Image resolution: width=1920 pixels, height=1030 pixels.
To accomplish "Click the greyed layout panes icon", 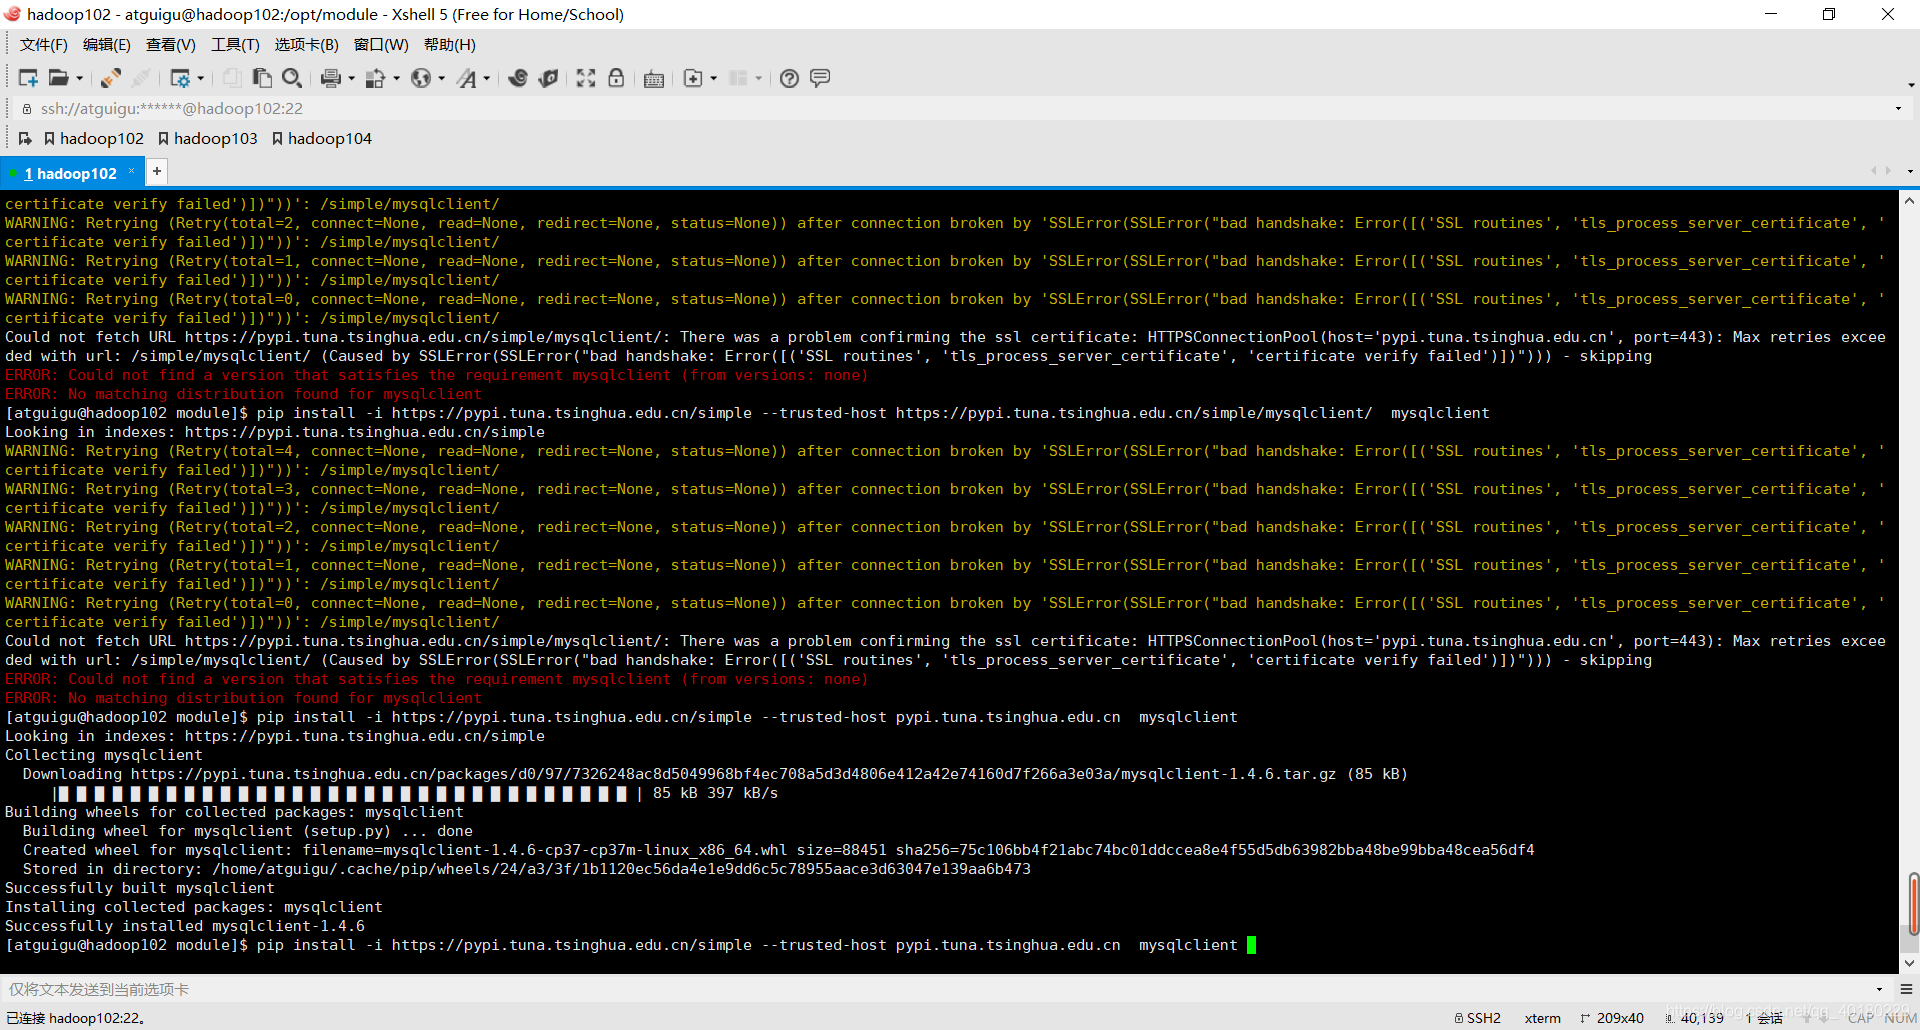I will (x=738, y=78).
